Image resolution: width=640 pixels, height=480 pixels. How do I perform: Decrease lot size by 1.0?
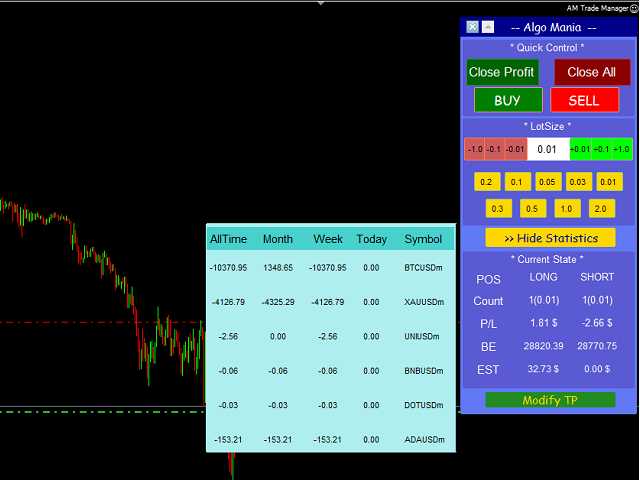475,149
